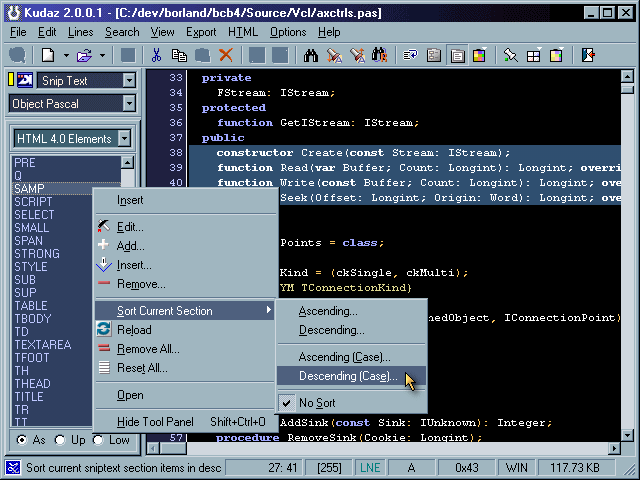The image size is (640, 480).
Task: Expand the Sort Current Section submenu
Action: click(184, 311)
